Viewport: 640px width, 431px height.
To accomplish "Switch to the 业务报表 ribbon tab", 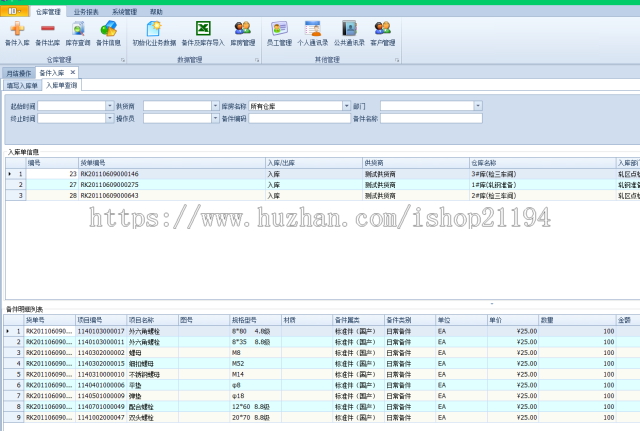I will pos(86,11).
